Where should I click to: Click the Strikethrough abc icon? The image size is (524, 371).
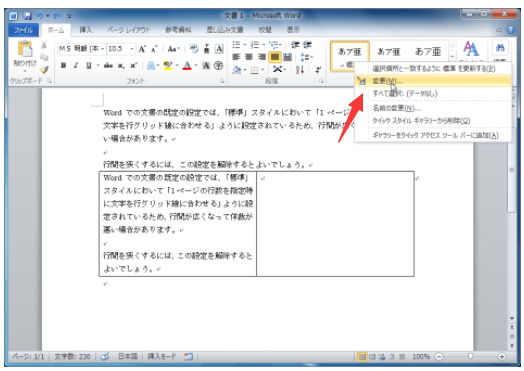108,66
